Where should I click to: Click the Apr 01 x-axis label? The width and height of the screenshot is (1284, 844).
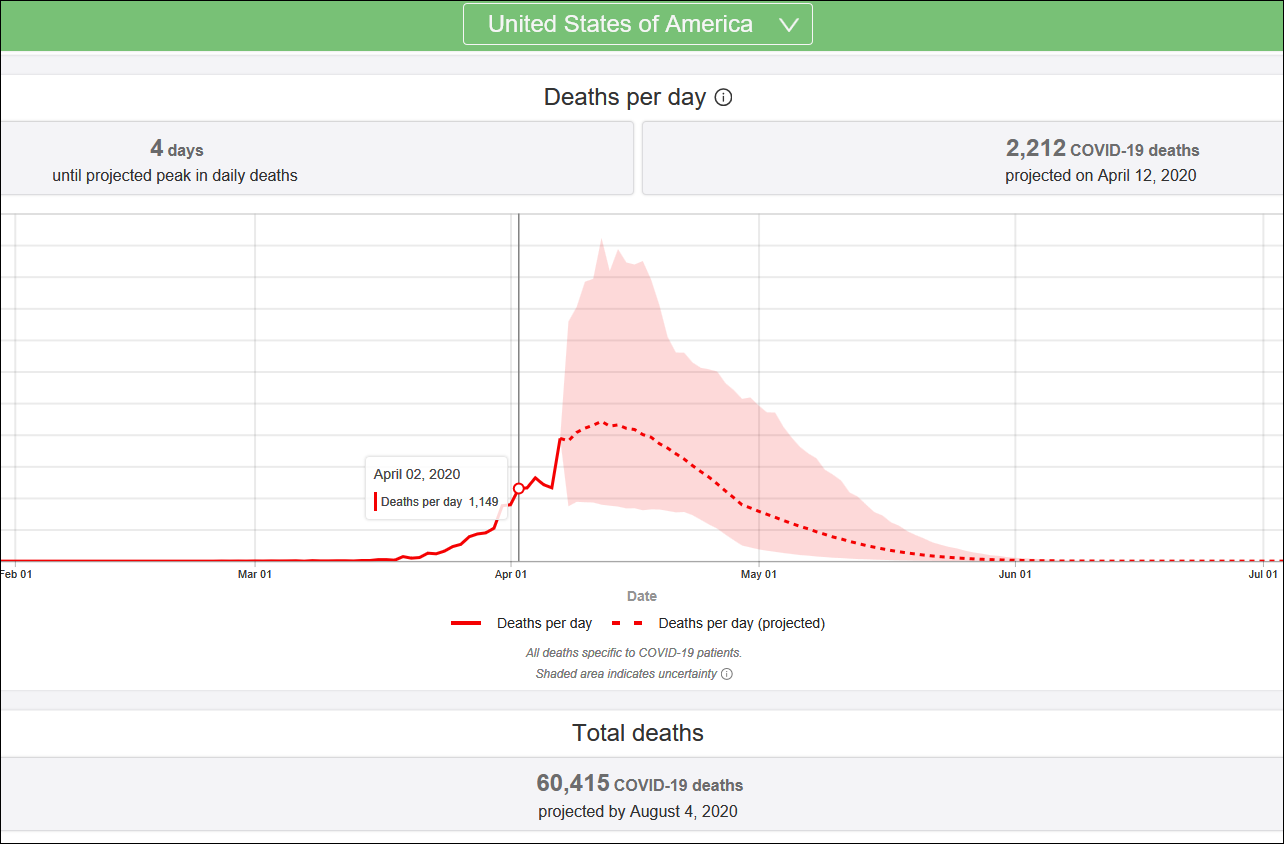pos(511,574)
